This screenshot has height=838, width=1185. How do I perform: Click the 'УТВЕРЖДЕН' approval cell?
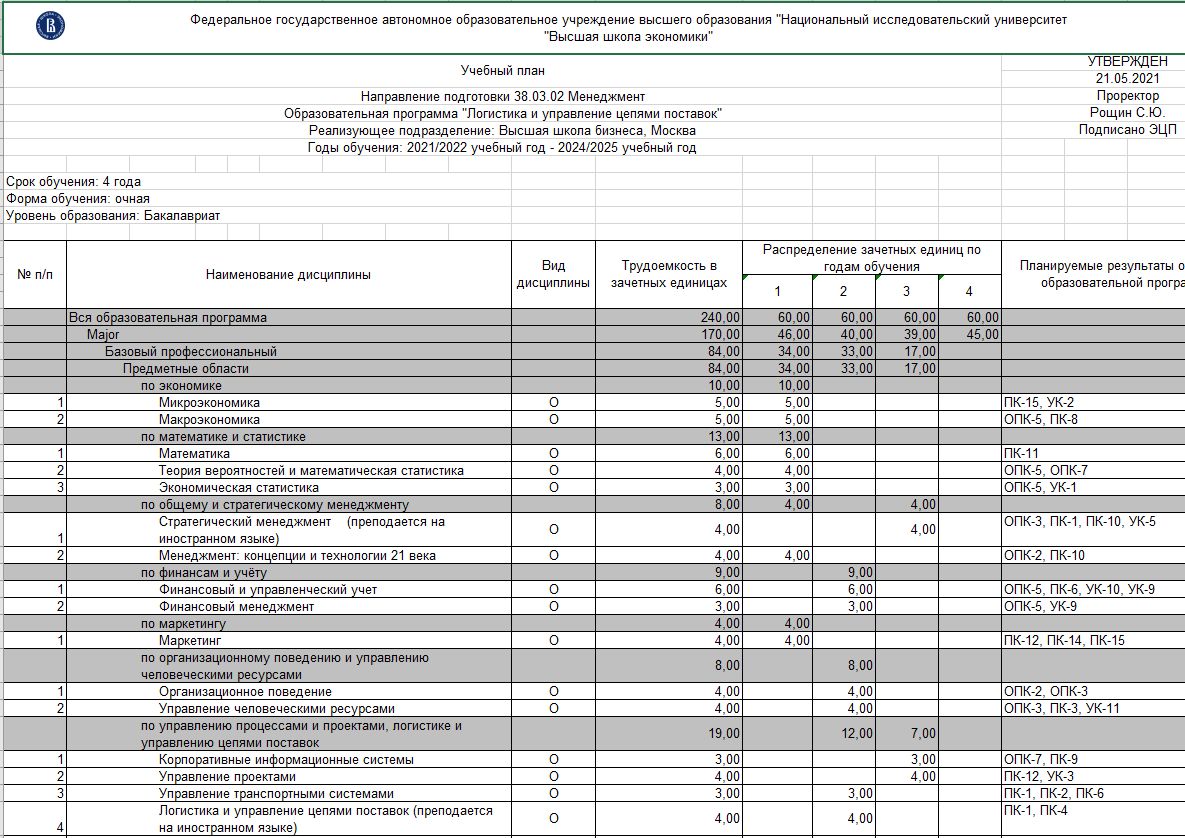tap(1113, 62)
